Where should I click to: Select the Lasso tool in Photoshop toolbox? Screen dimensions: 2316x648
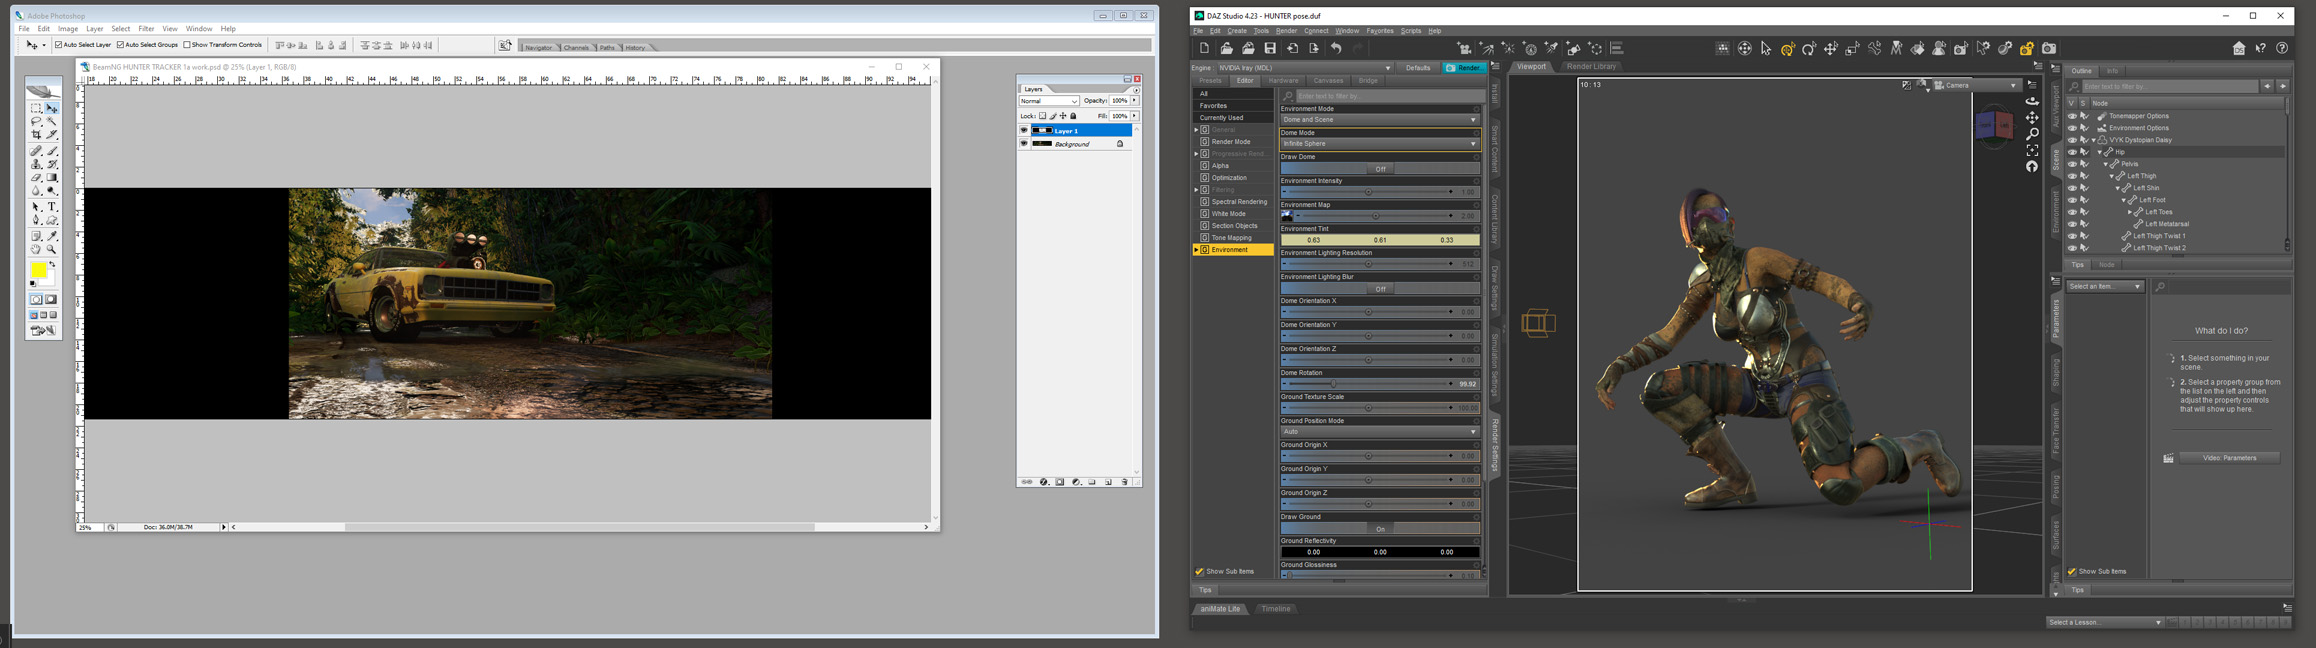point(36,121)
